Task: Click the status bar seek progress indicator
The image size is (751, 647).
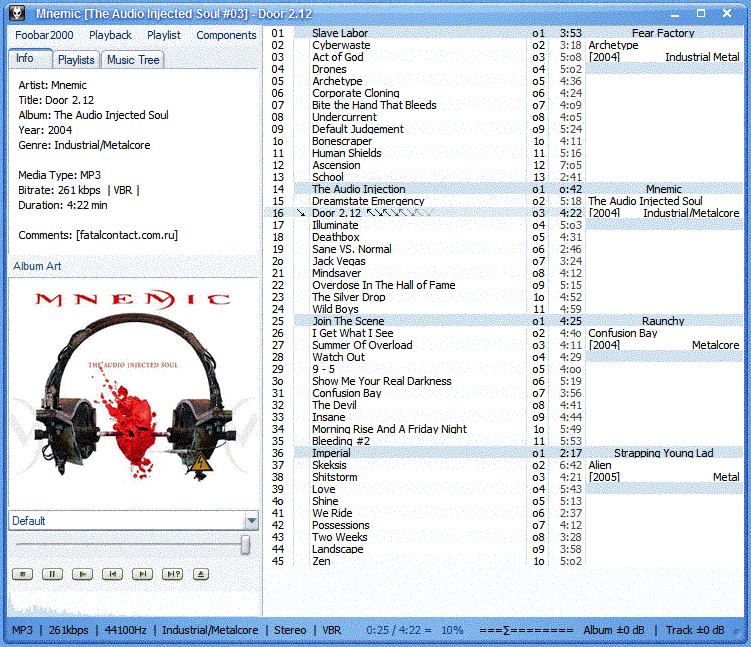Action: (526, 630)
